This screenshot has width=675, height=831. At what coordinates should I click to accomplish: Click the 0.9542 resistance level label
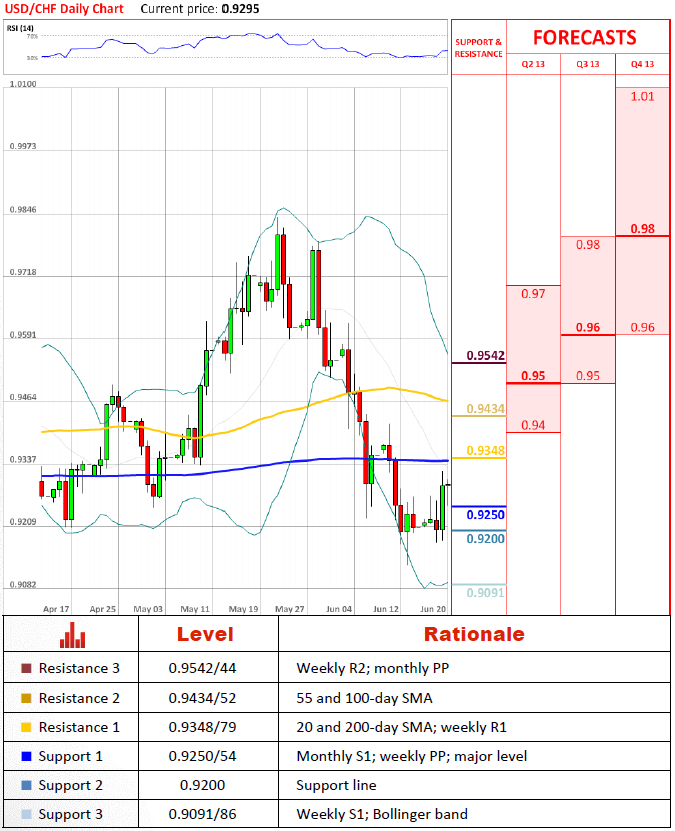(485, 356)
